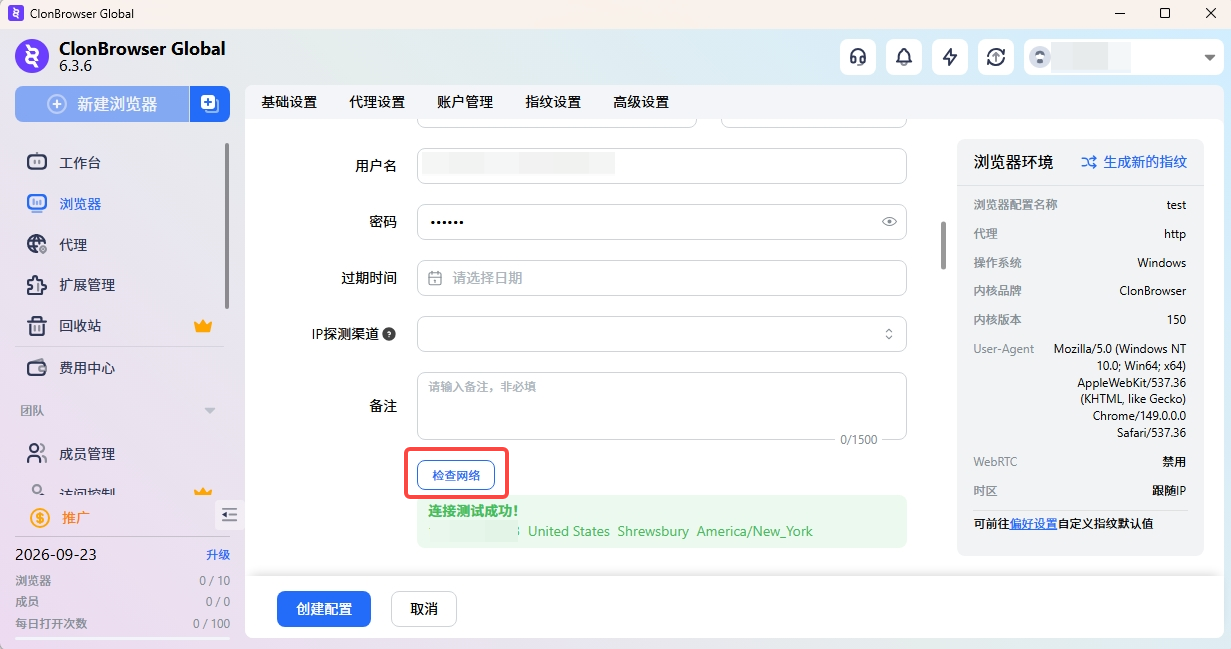Click 生成新的指纹 link

coord(1134,161)
